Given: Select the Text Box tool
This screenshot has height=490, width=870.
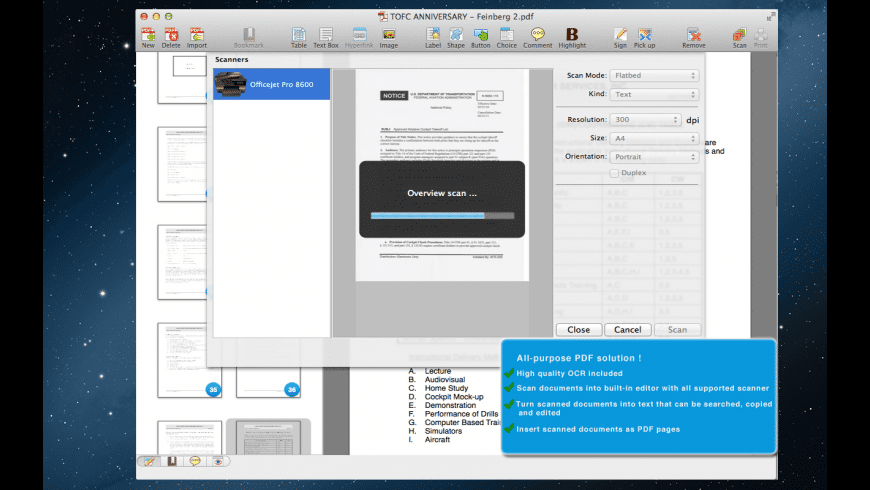Looking at the screenshot, I should click(326, 38).
